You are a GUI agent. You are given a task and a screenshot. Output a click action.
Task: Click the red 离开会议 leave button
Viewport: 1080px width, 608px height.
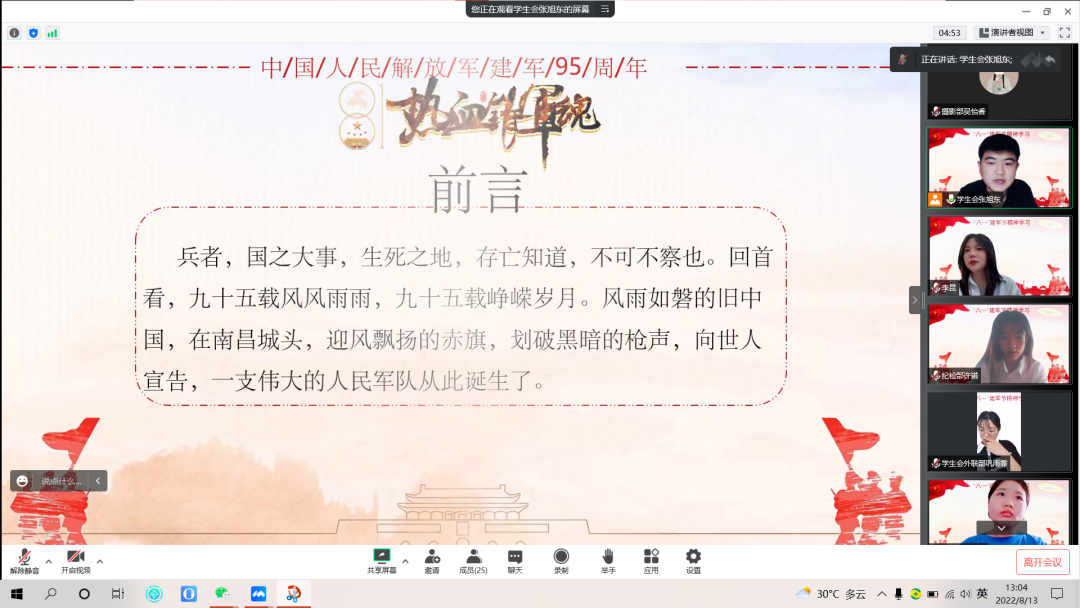1042,562
